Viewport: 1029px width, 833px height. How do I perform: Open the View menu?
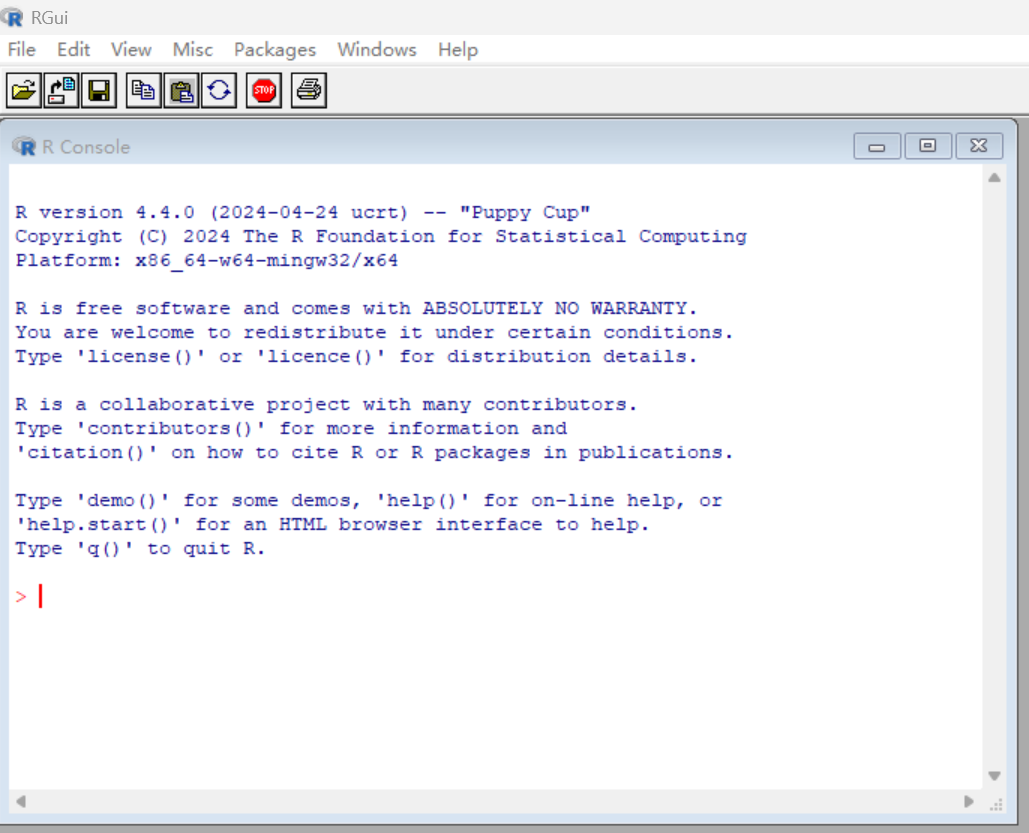point(131,50)
